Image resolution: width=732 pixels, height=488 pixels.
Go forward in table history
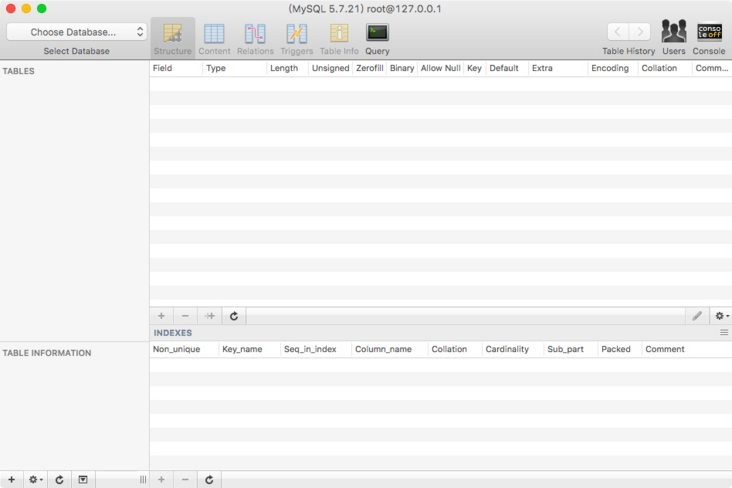pyautogui.click(x=640, y=32)
